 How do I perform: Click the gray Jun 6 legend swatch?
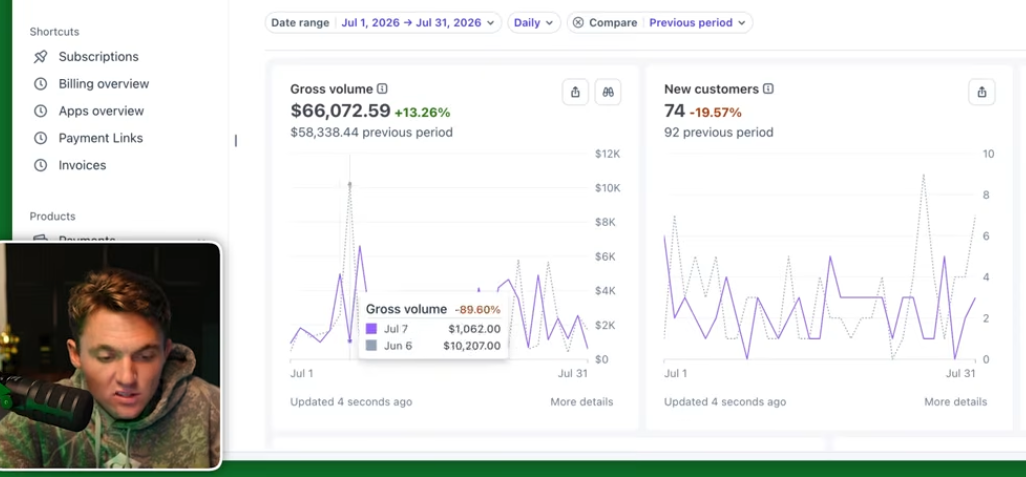[x=371, y=345]
